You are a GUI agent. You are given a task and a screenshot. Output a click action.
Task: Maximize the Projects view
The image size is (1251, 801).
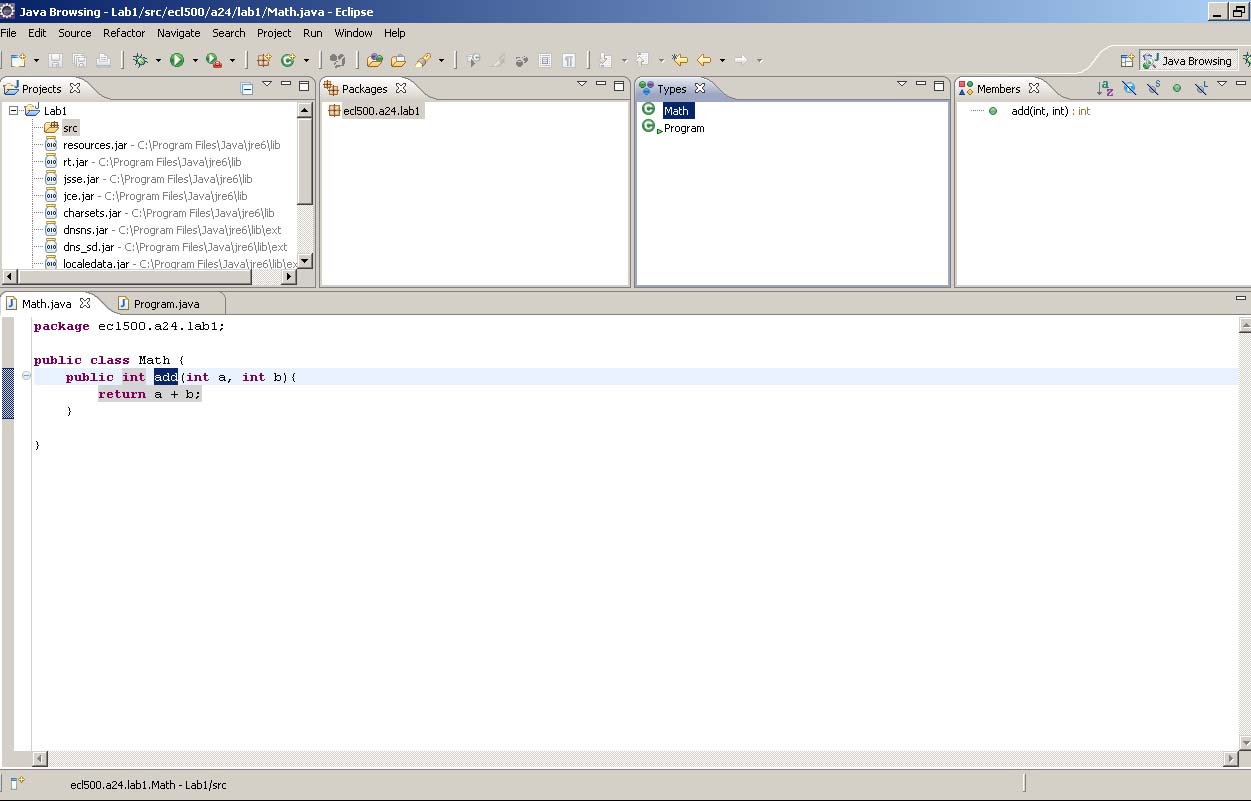click(x=305, y=85)
